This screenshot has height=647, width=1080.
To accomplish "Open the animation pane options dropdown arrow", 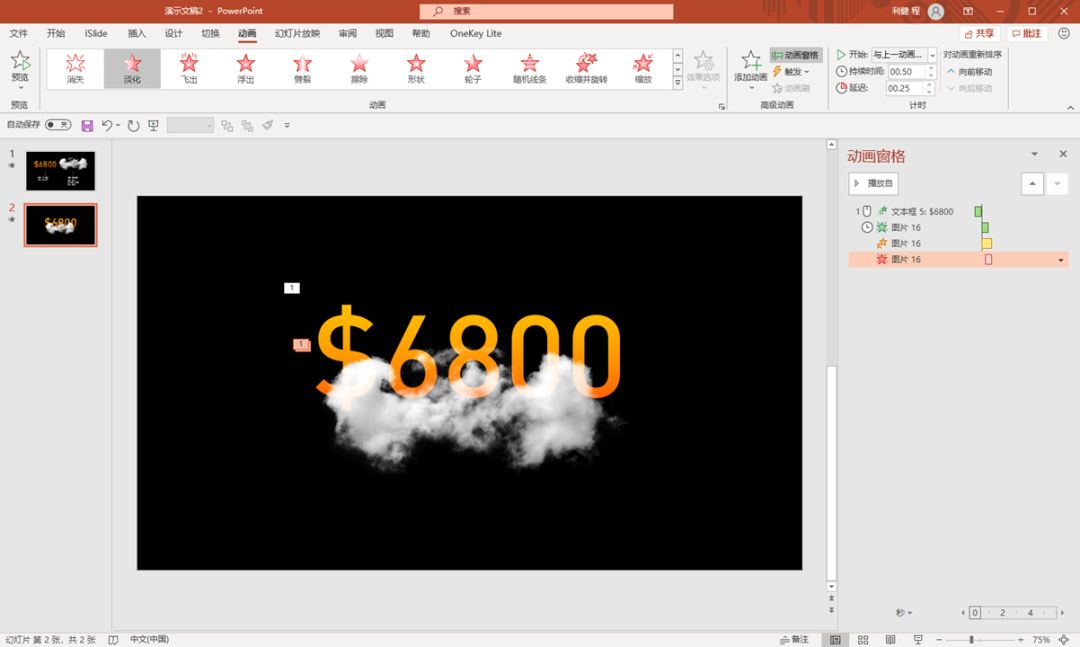I will (1034, 154).
